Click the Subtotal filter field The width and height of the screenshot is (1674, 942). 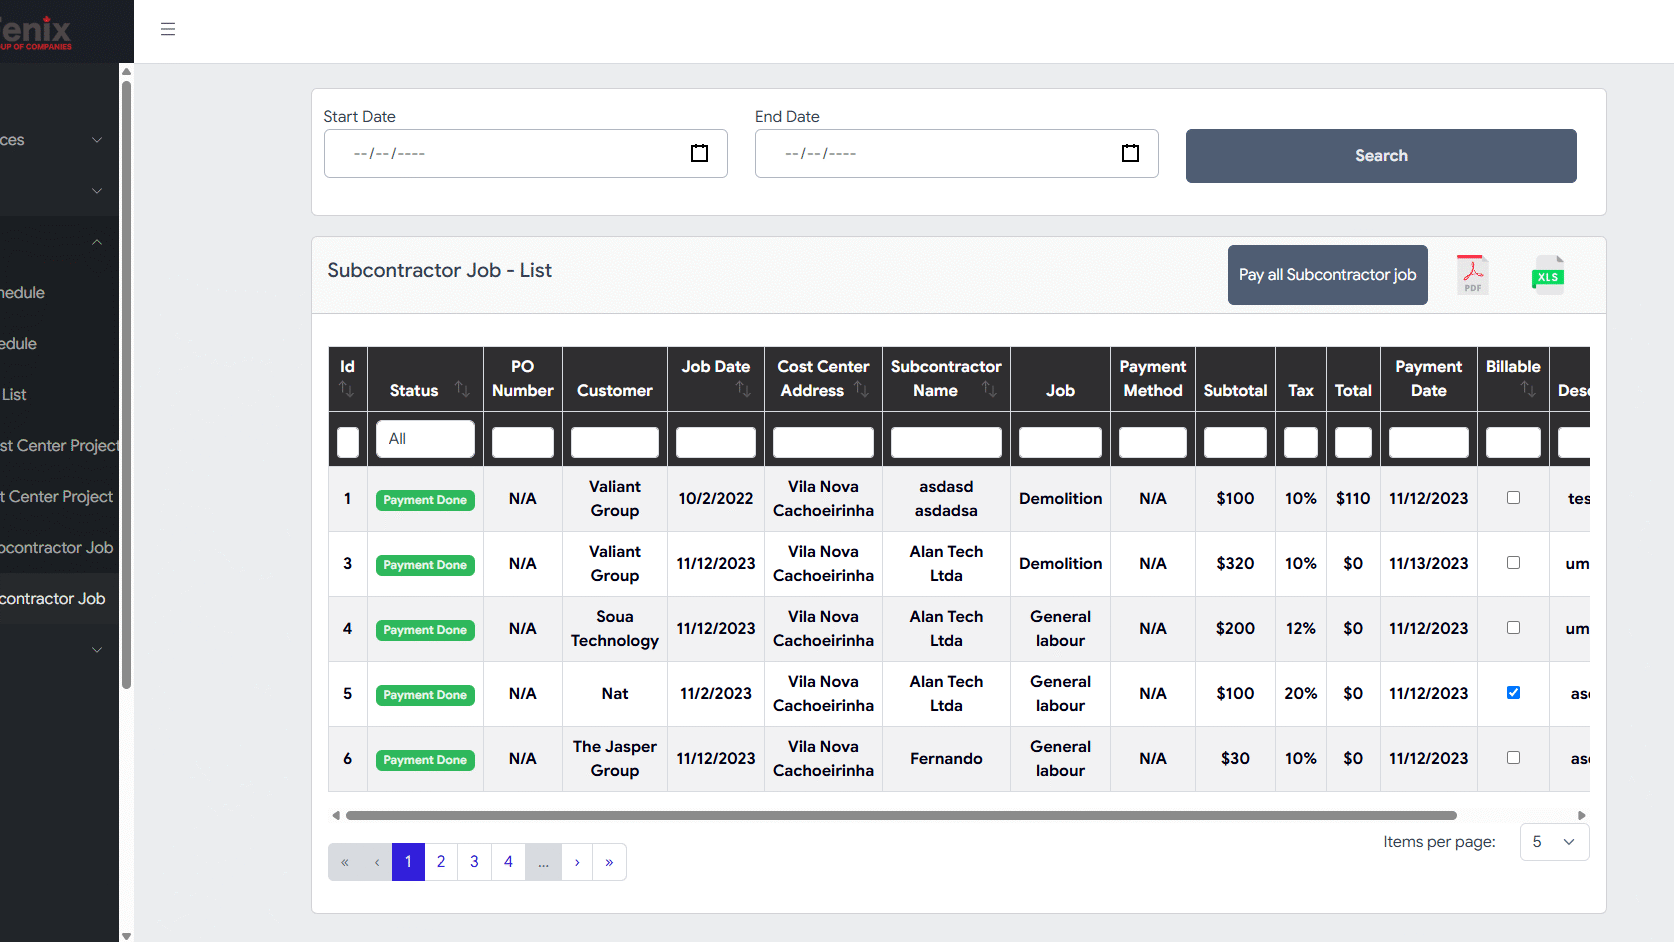1235,442
